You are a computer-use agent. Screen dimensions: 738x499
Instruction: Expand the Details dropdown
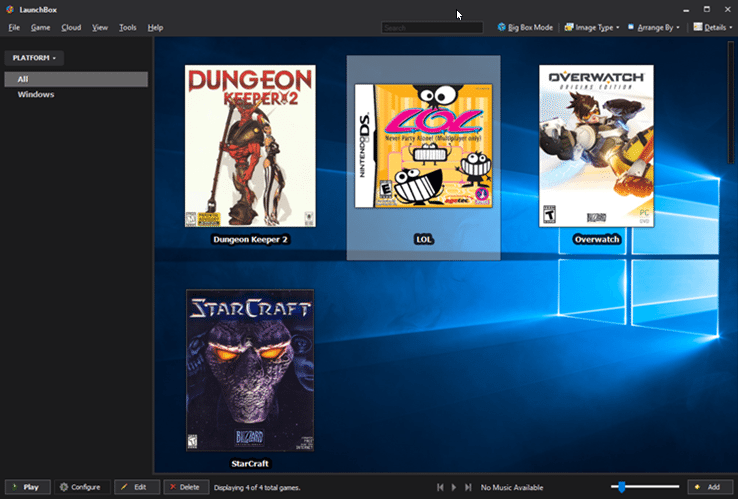[711, 27]
